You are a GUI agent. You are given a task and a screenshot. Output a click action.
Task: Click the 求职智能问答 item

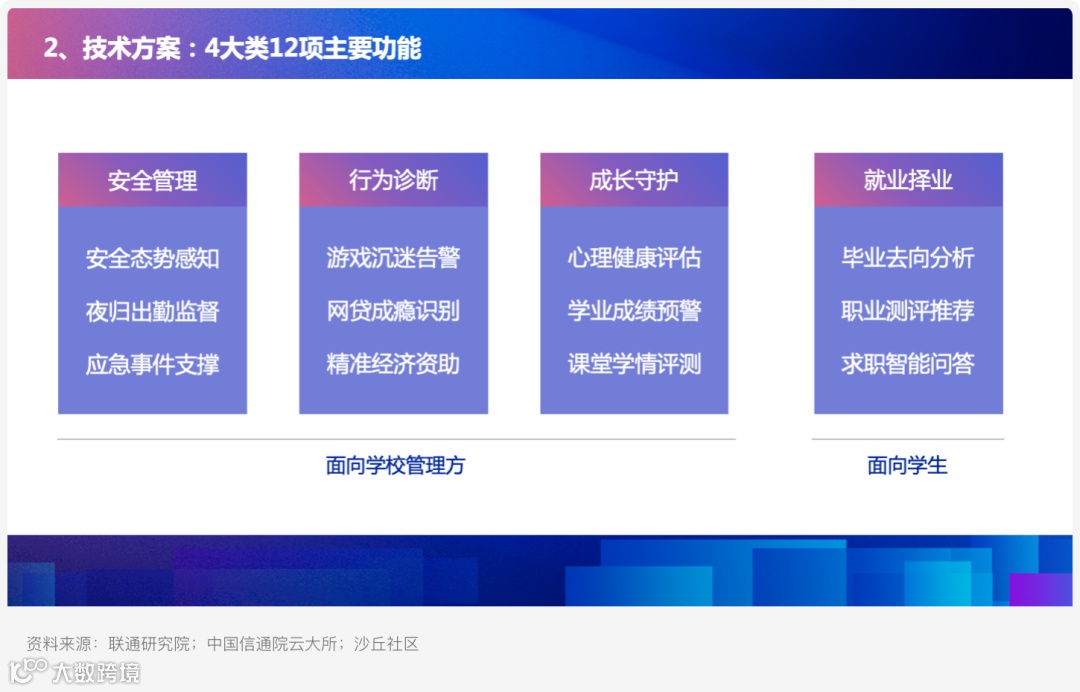(x=908, y=364)
